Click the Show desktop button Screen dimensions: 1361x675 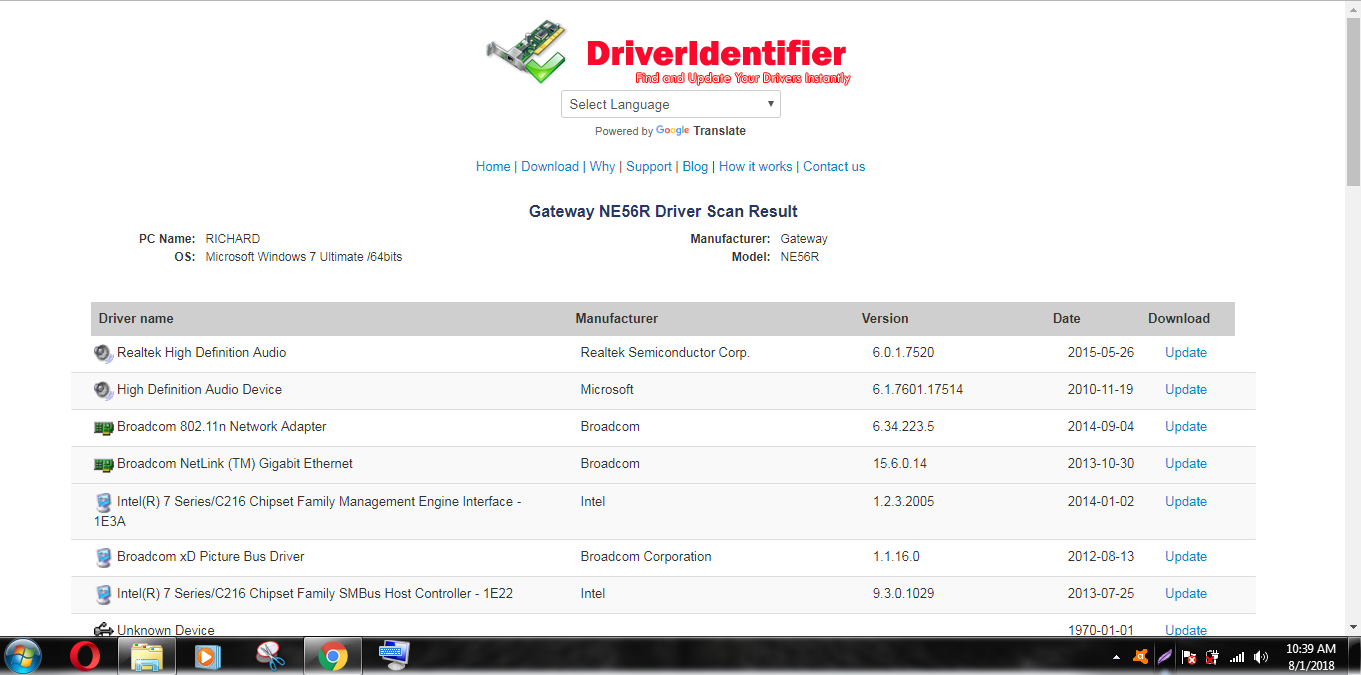(x=1354, y=656)
